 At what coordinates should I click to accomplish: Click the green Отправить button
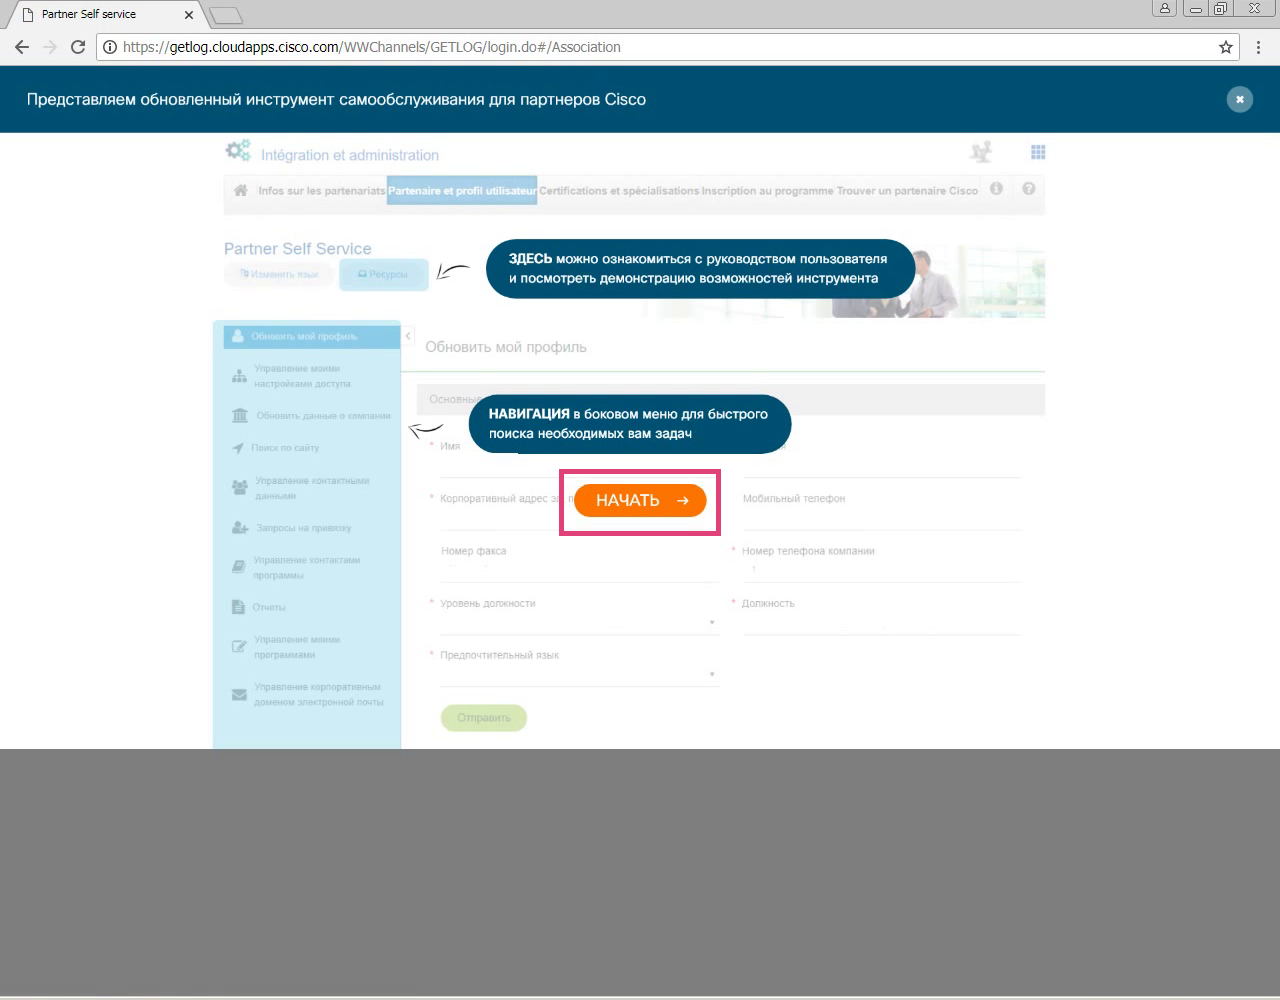click(x=484, y=718)
